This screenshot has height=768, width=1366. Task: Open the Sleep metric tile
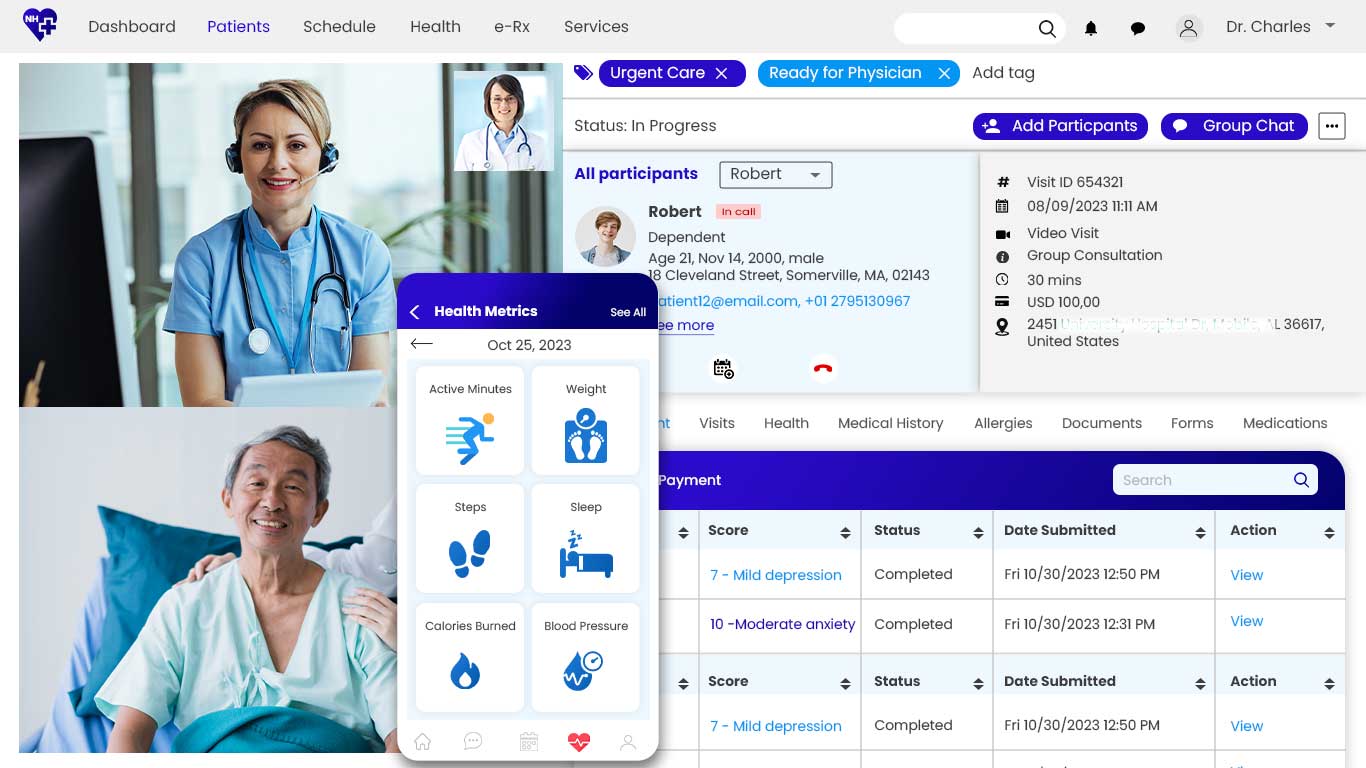[585, 538]
